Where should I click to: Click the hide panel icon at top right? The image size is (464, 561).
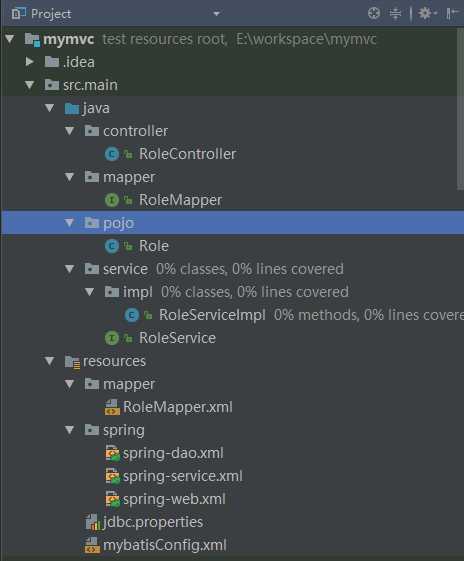(x=451, y=14)
